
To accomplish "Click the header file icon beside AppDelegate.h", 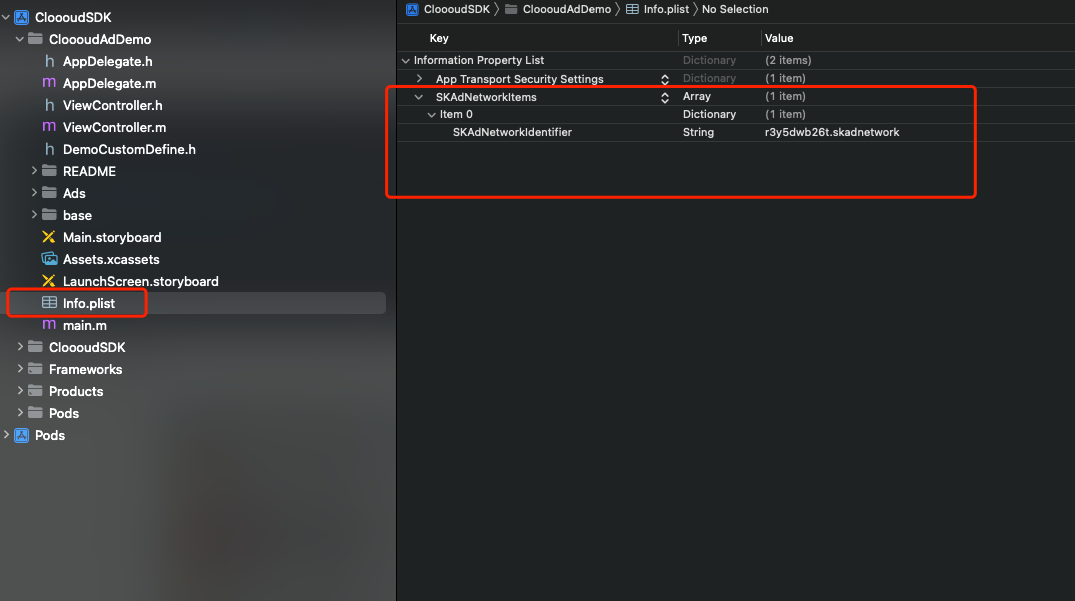I will (x=49, y=61).
